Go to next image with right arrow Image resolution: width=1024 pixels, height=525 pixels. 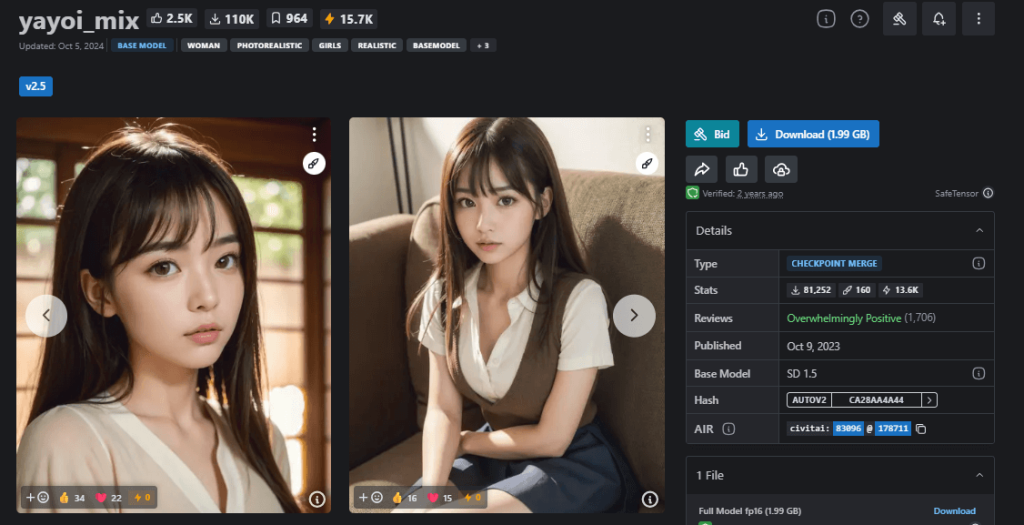tap(634, 316)
